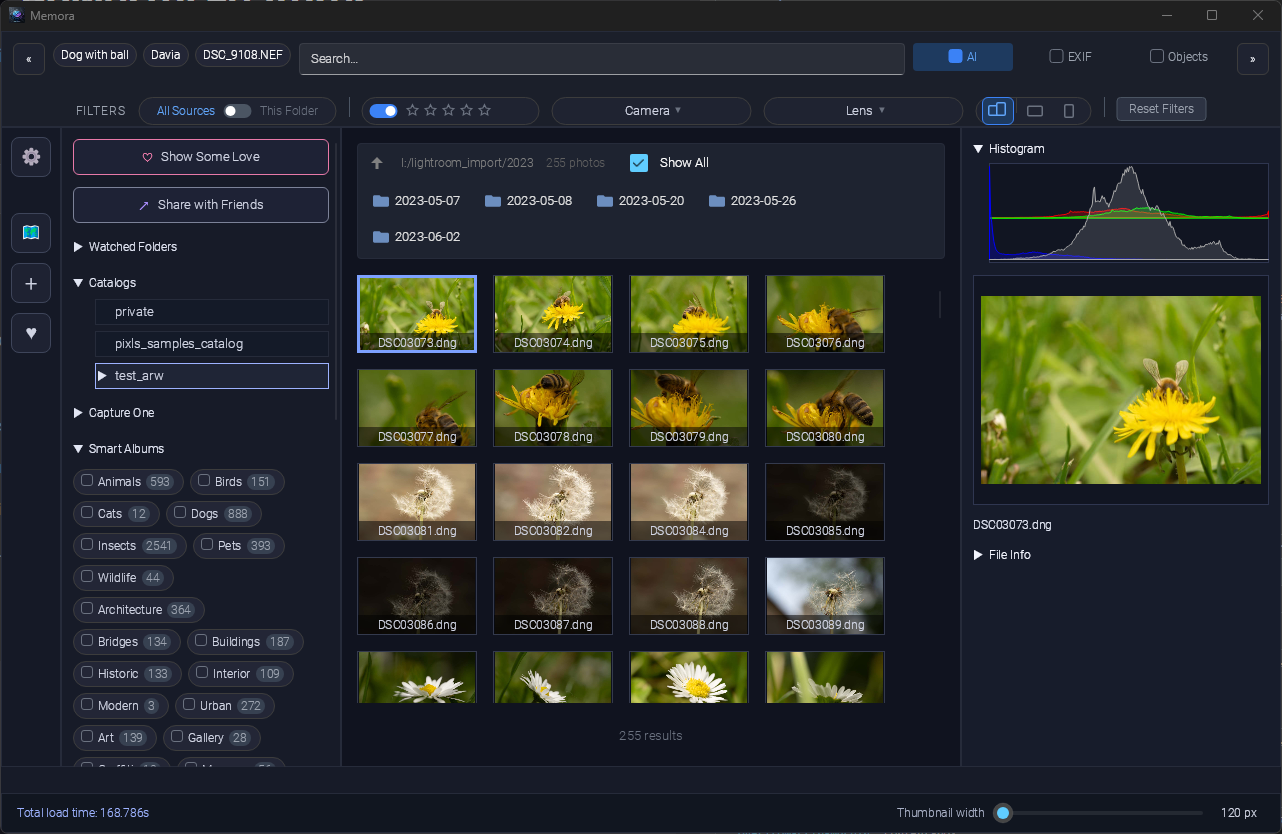
Task: Click Reset Filters
Action: coord(1161,108)
